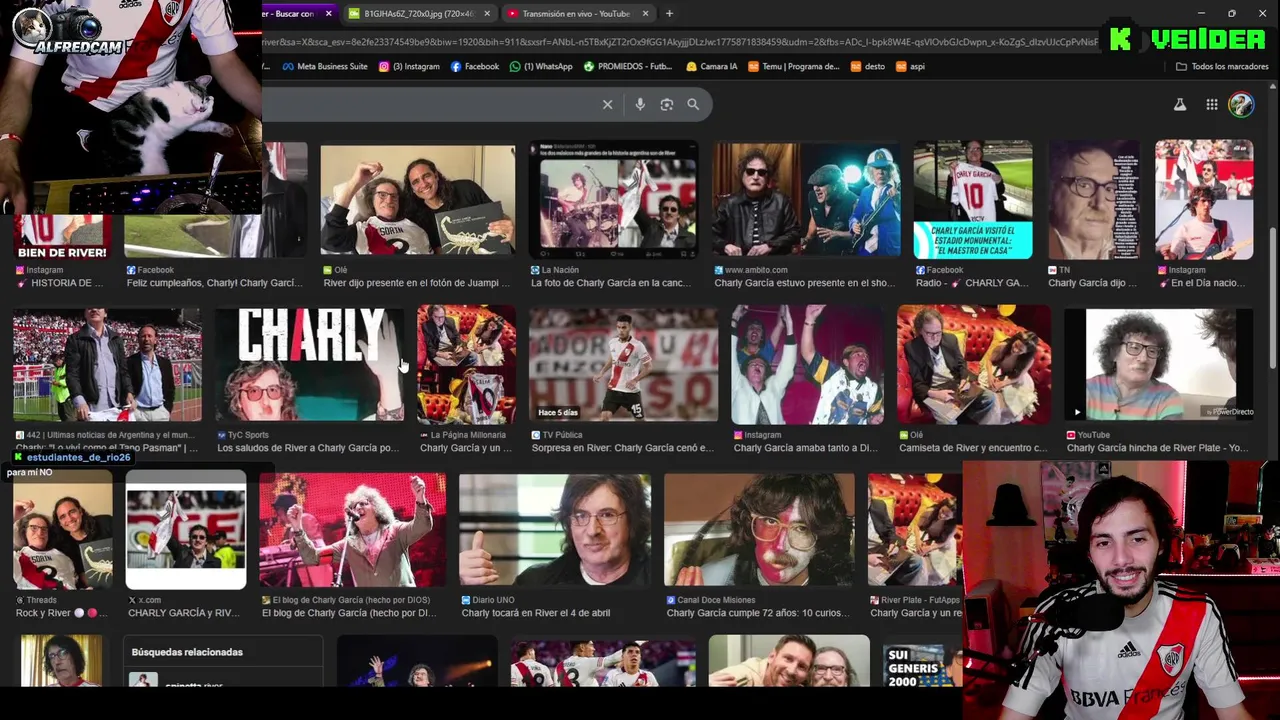Click the URL address bar
Viewport: 1280px width, 720px height.
[680, 42]
